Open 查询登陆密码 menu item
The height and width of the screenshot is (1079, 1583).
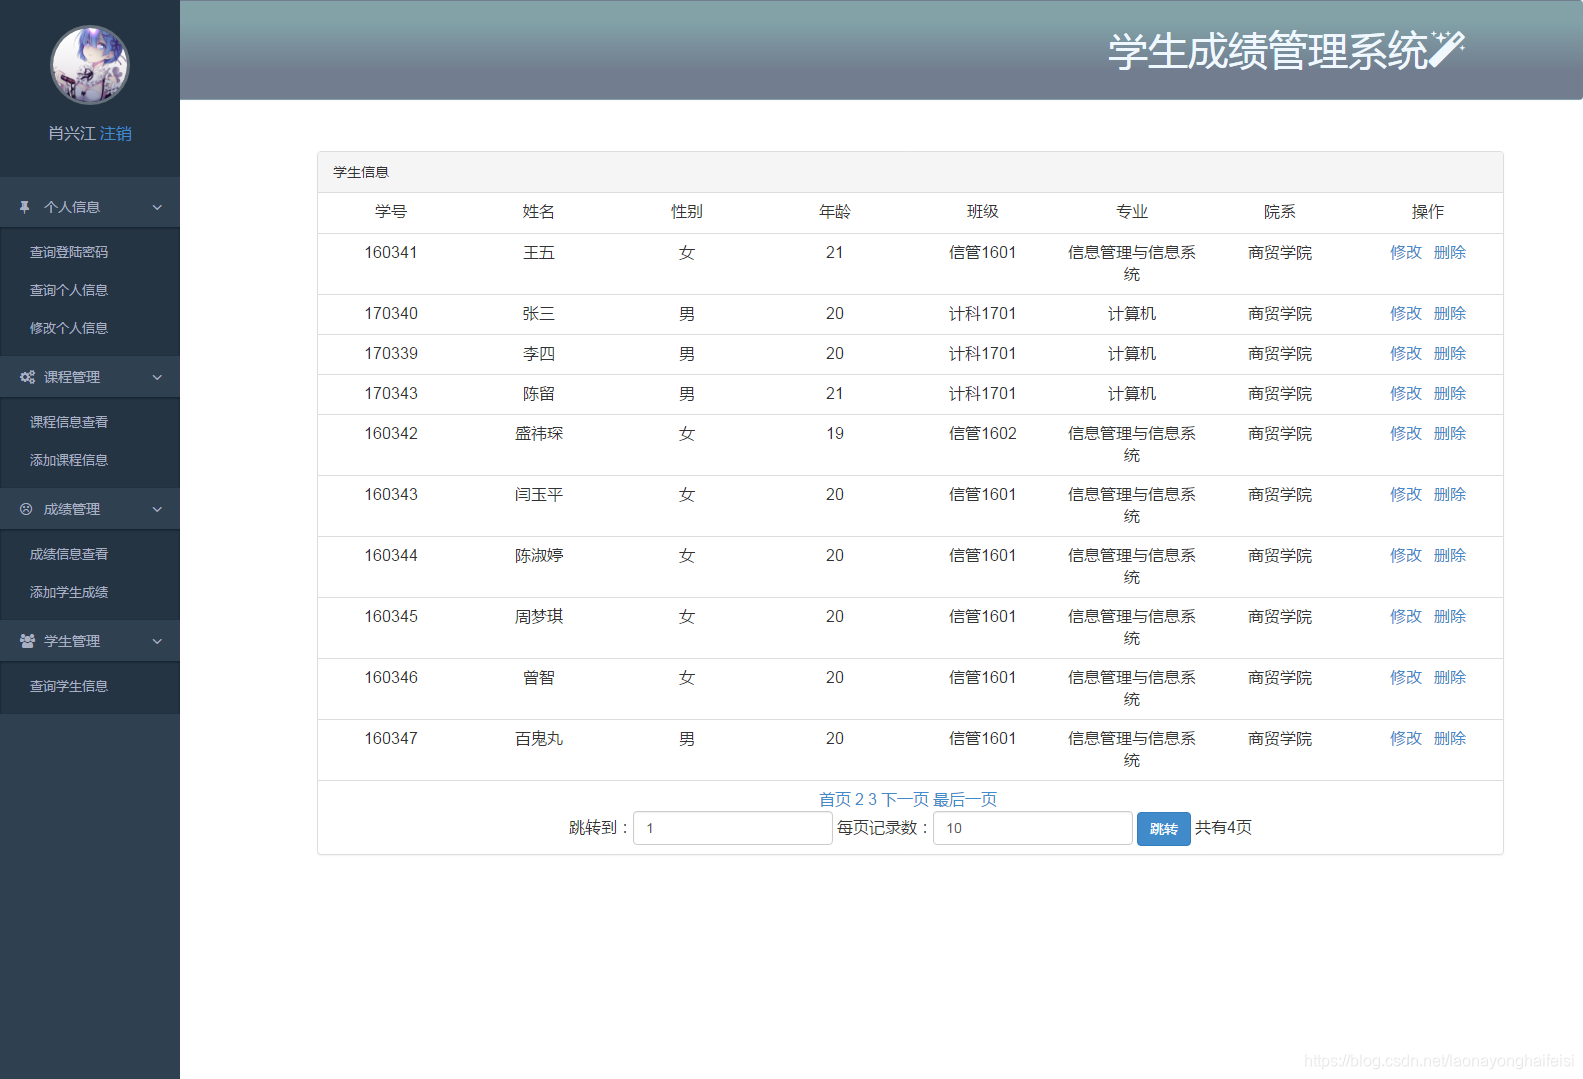coord(69,252)
